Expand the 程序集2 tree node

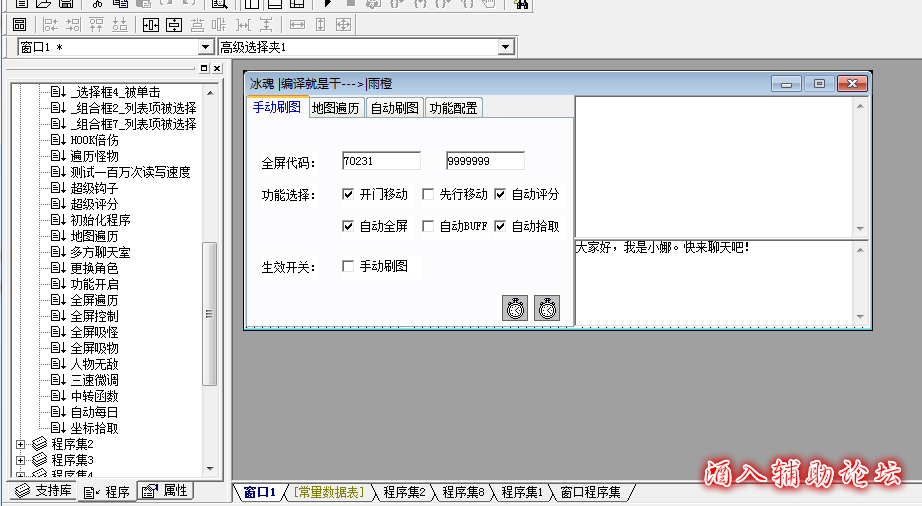(21, 444)
